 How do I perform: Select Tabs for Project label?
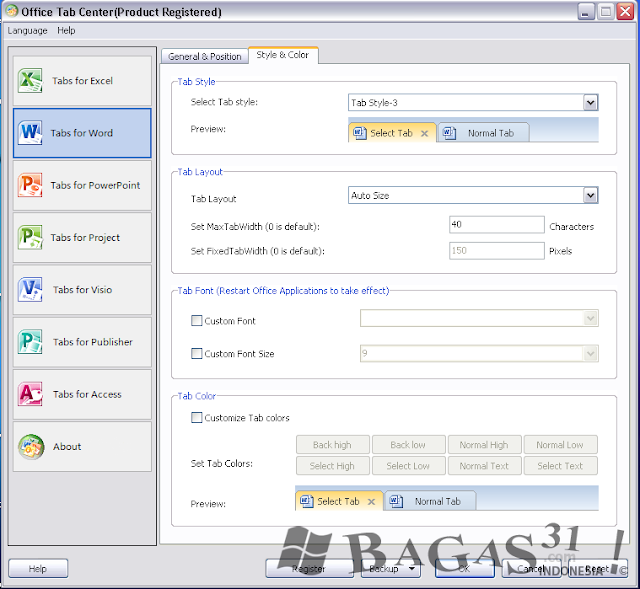85,238
